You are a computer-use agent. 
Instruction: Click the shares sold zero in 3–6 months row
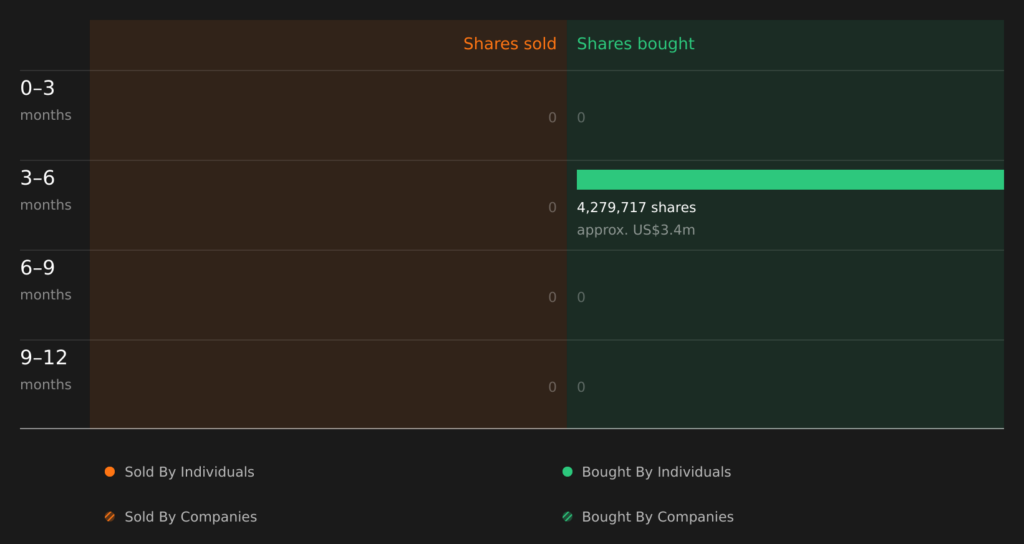552,208
